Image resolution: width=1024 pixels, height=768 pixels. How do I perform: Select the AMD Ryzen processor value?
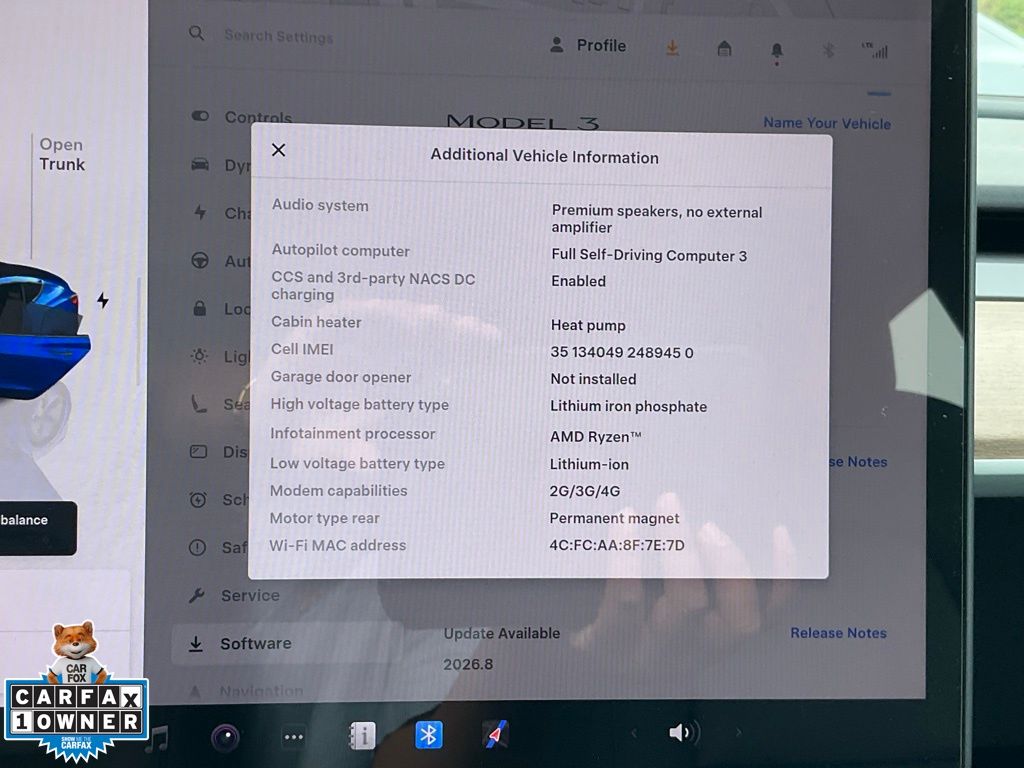596,437
